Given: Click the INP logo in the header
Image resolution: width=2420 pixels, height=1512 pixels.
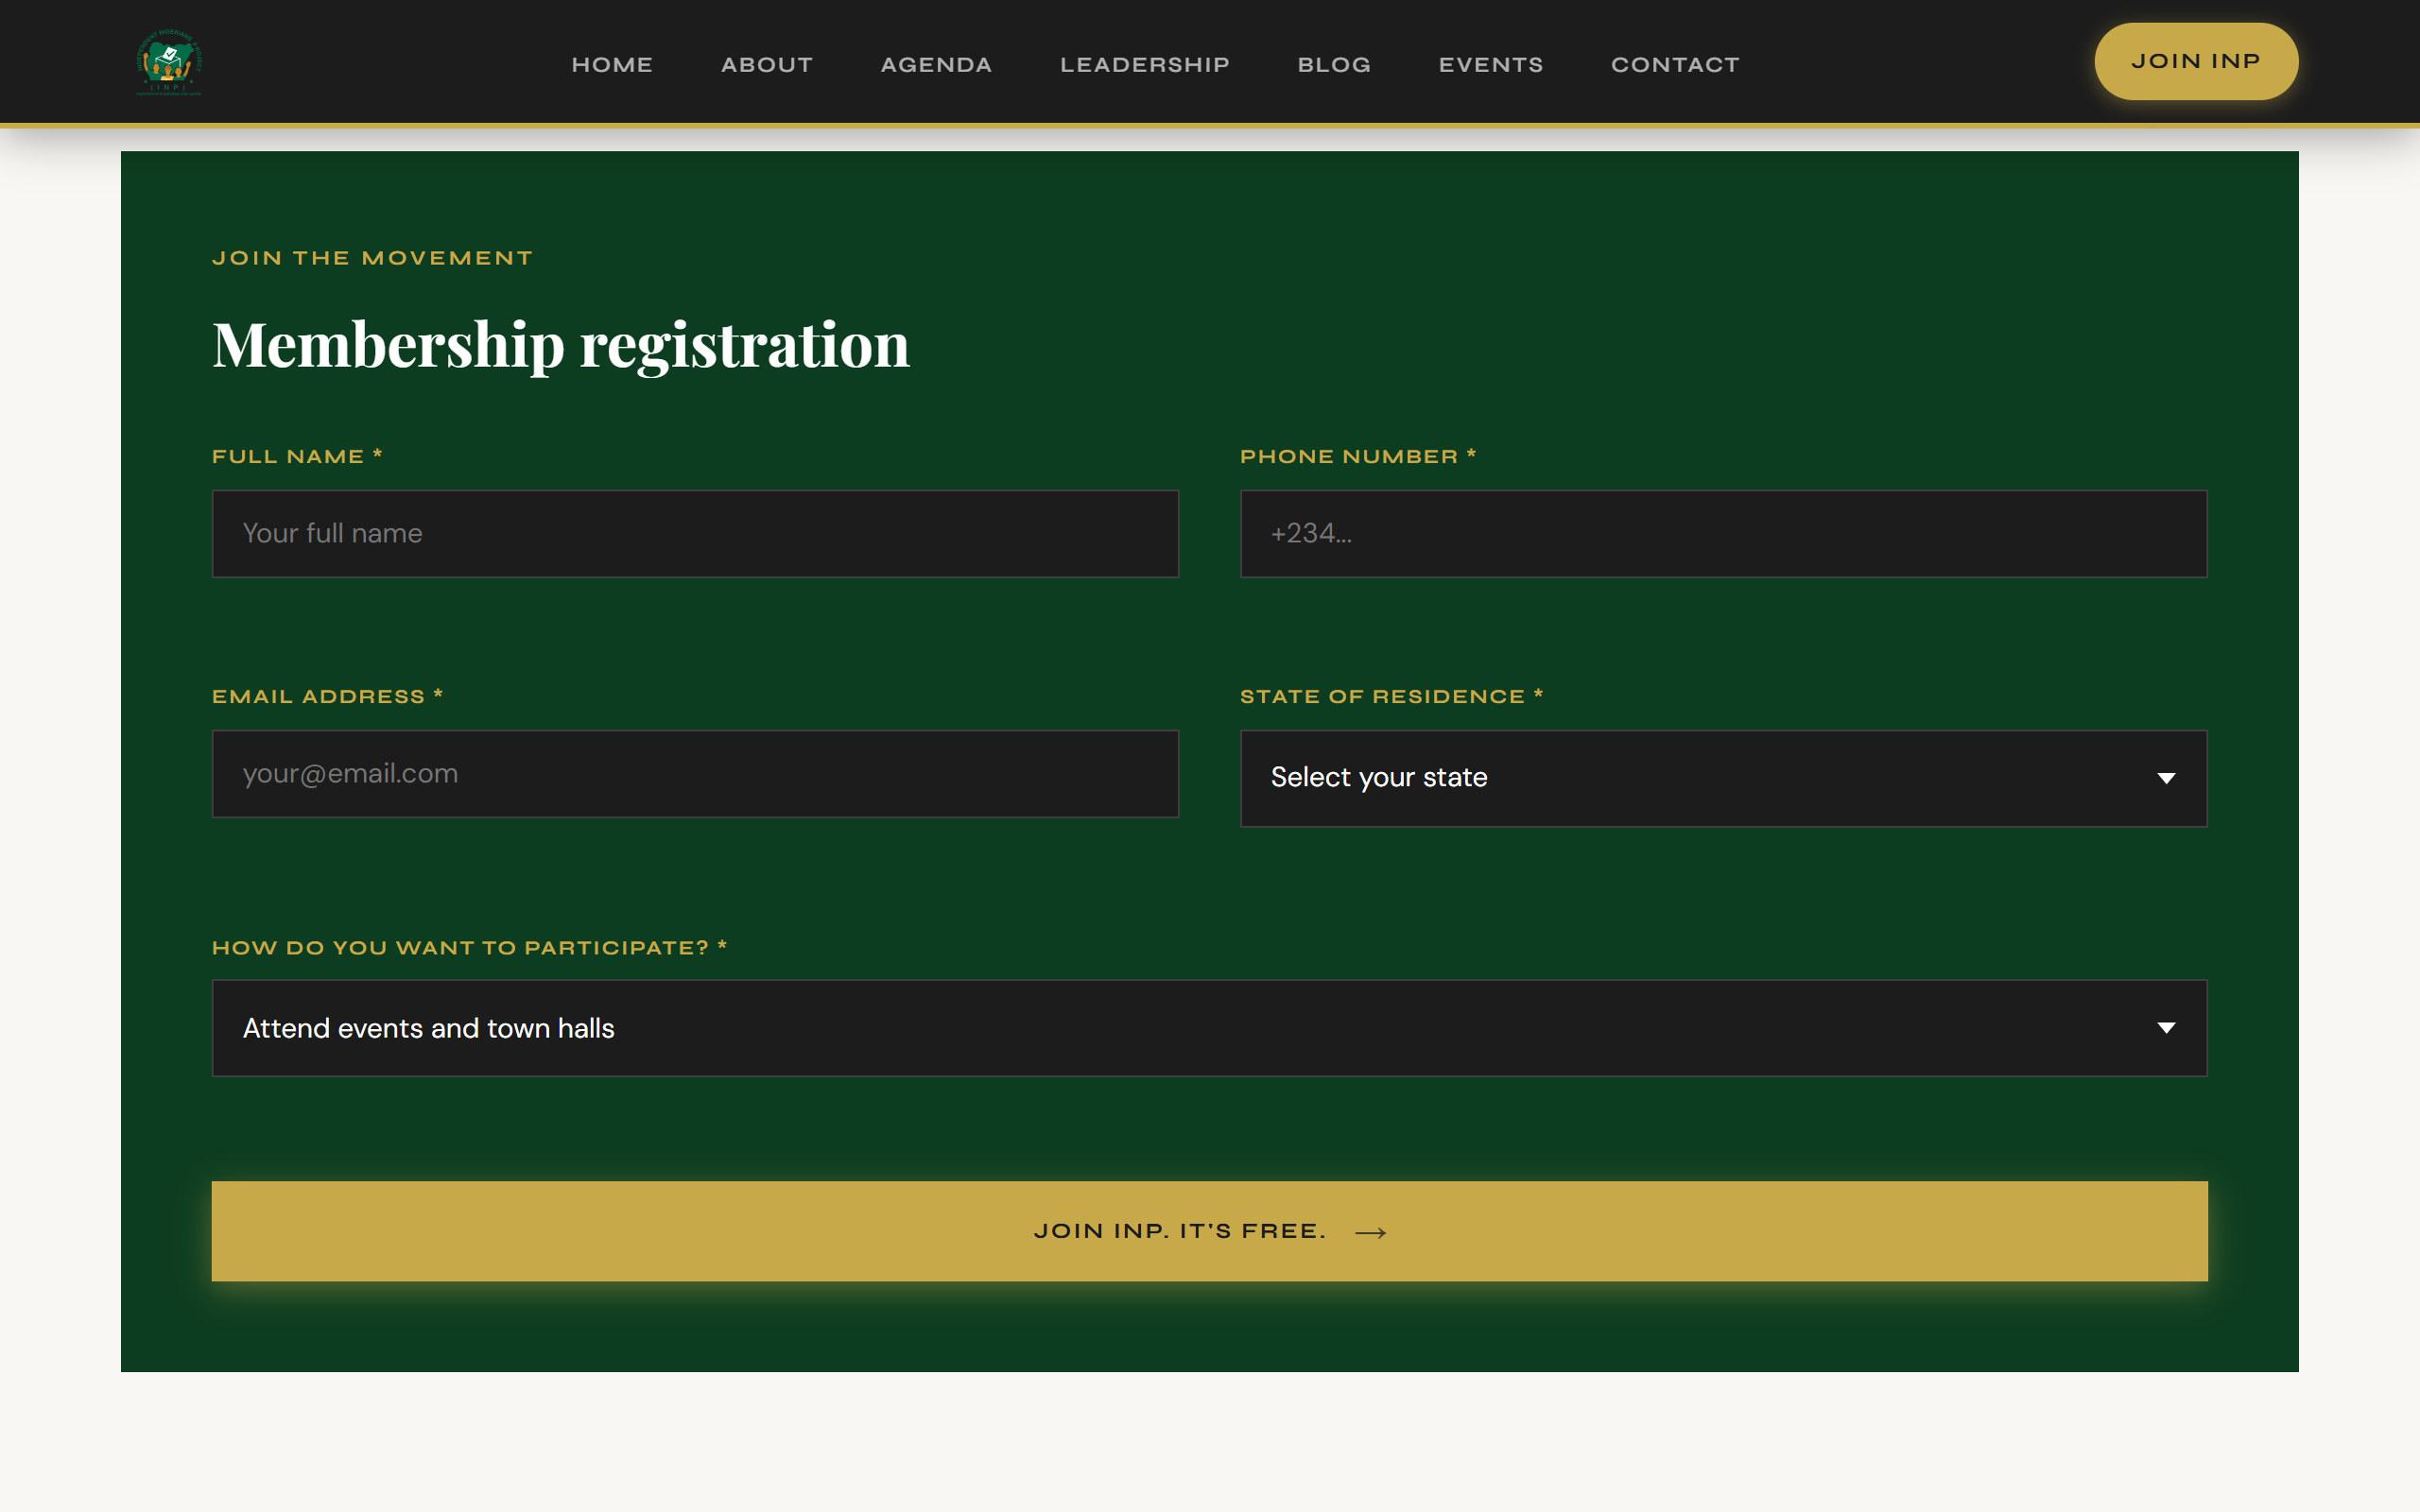Looking at the screenshot, I should [169, 62].
